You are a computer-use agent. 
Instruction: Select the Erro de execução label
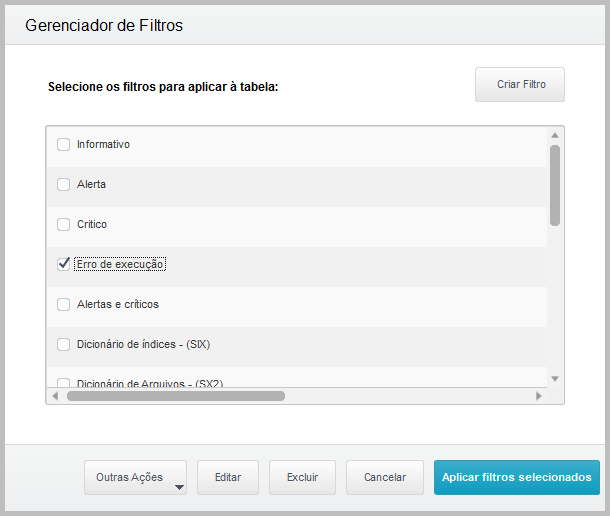click(120, 264)
